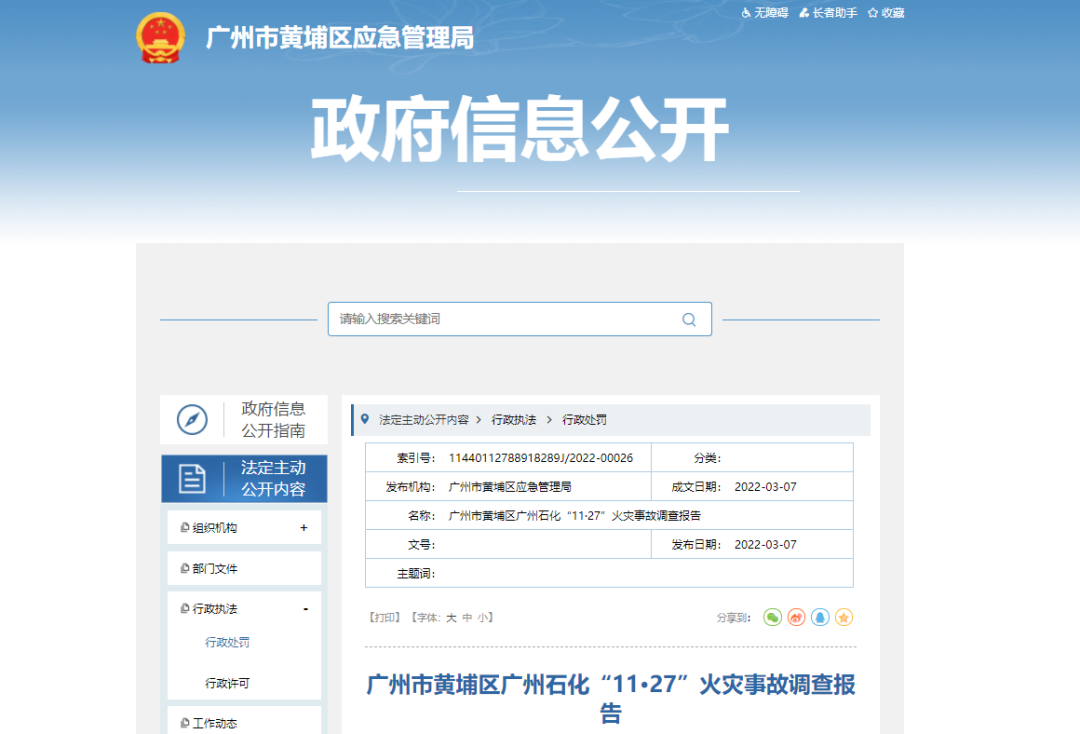Share to WeChat via green icon

[772, 618]
